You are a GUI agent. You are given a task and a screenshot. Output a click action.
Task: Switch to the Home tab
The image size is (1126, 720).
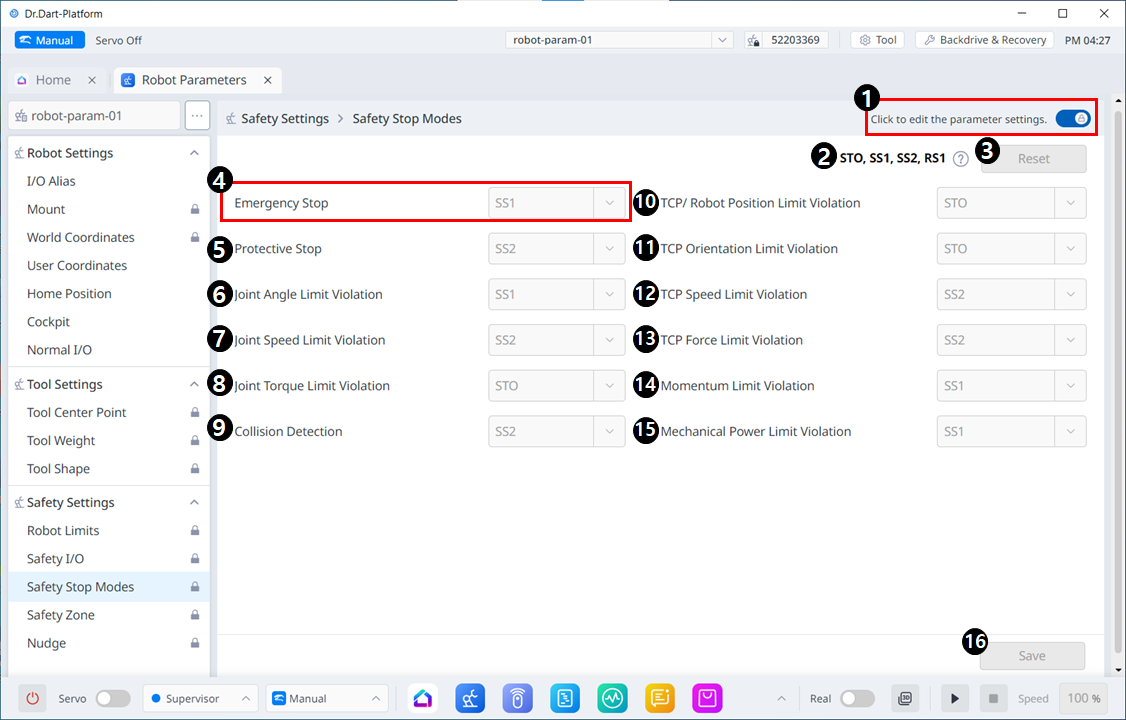(53, 80)
